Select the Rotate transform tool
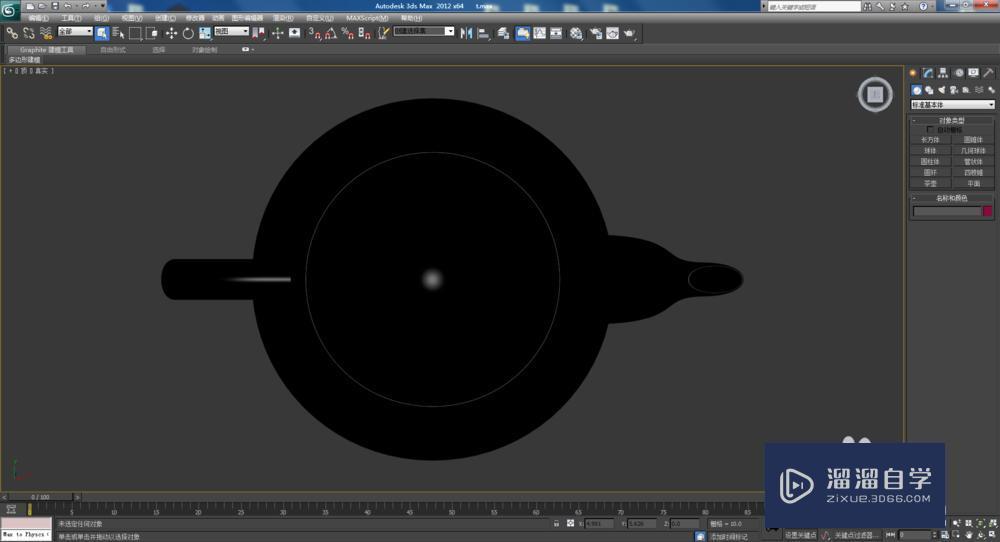Screen dimensions: 1000x542 pos(188,33)
